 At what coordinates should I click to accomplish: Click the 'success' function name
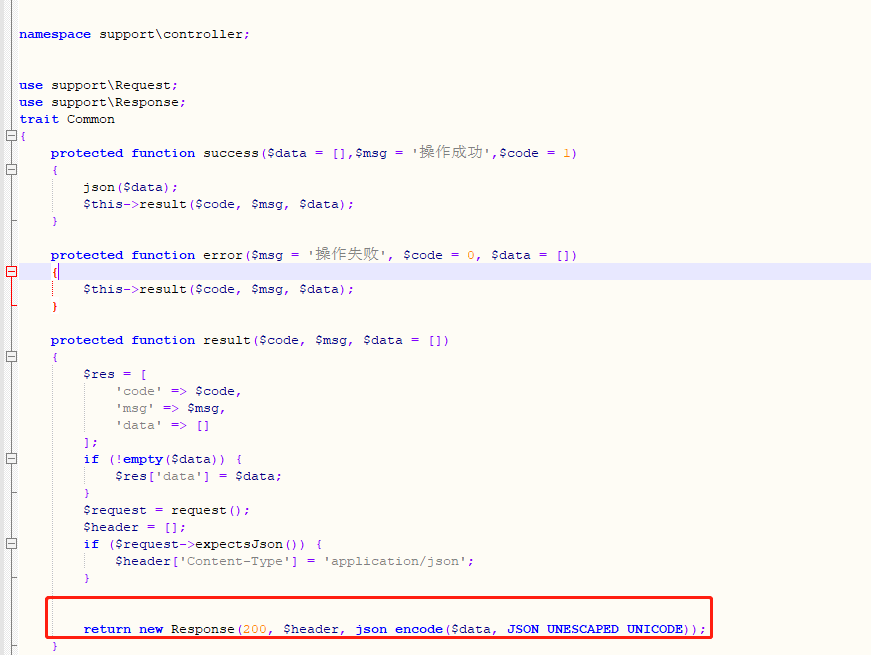231,153
